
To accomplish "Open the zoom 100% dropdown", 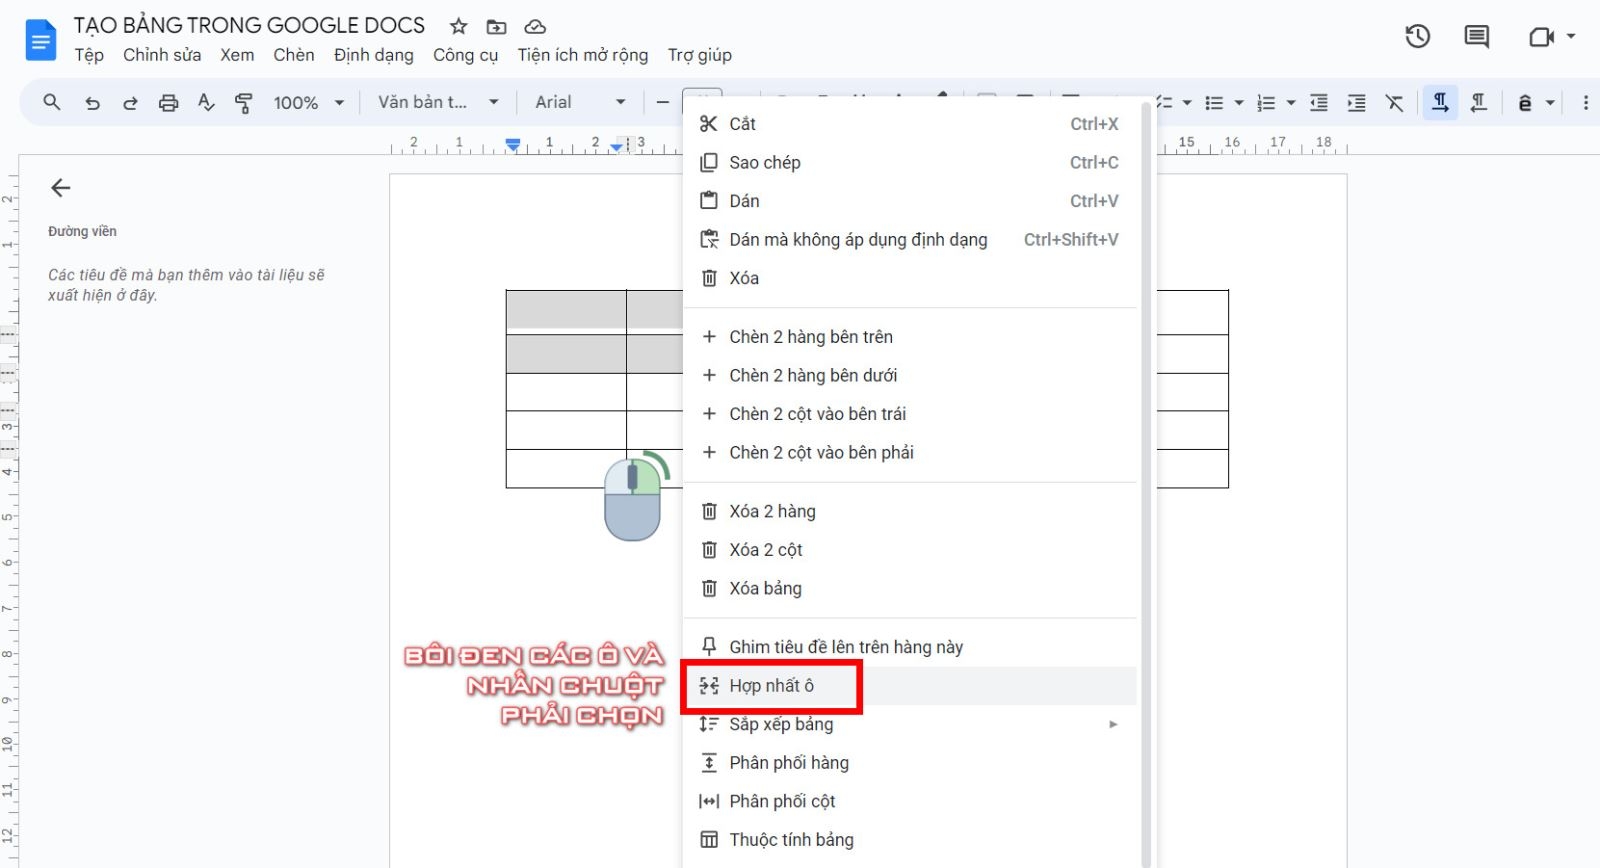I will point(308,102).
